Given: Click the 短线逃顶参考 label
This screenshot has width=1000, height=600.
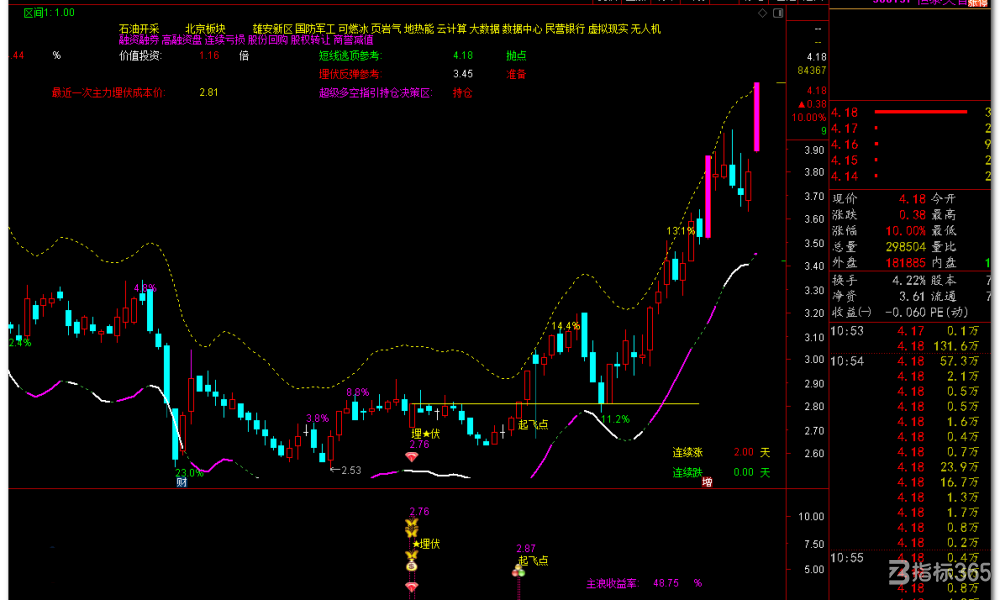Looking at the screenshot, I should (349, 55).
